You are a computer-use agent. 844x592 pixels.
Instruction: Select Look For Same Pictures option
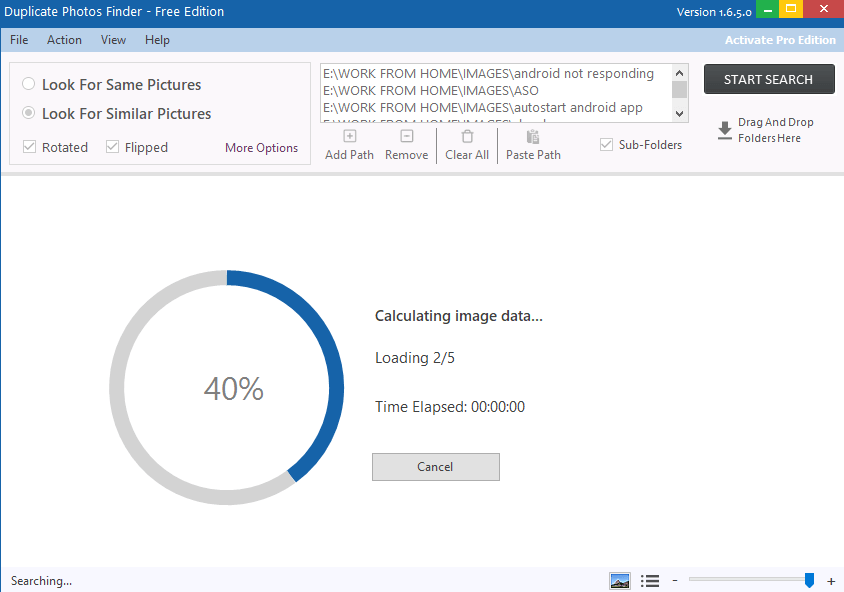29,84
